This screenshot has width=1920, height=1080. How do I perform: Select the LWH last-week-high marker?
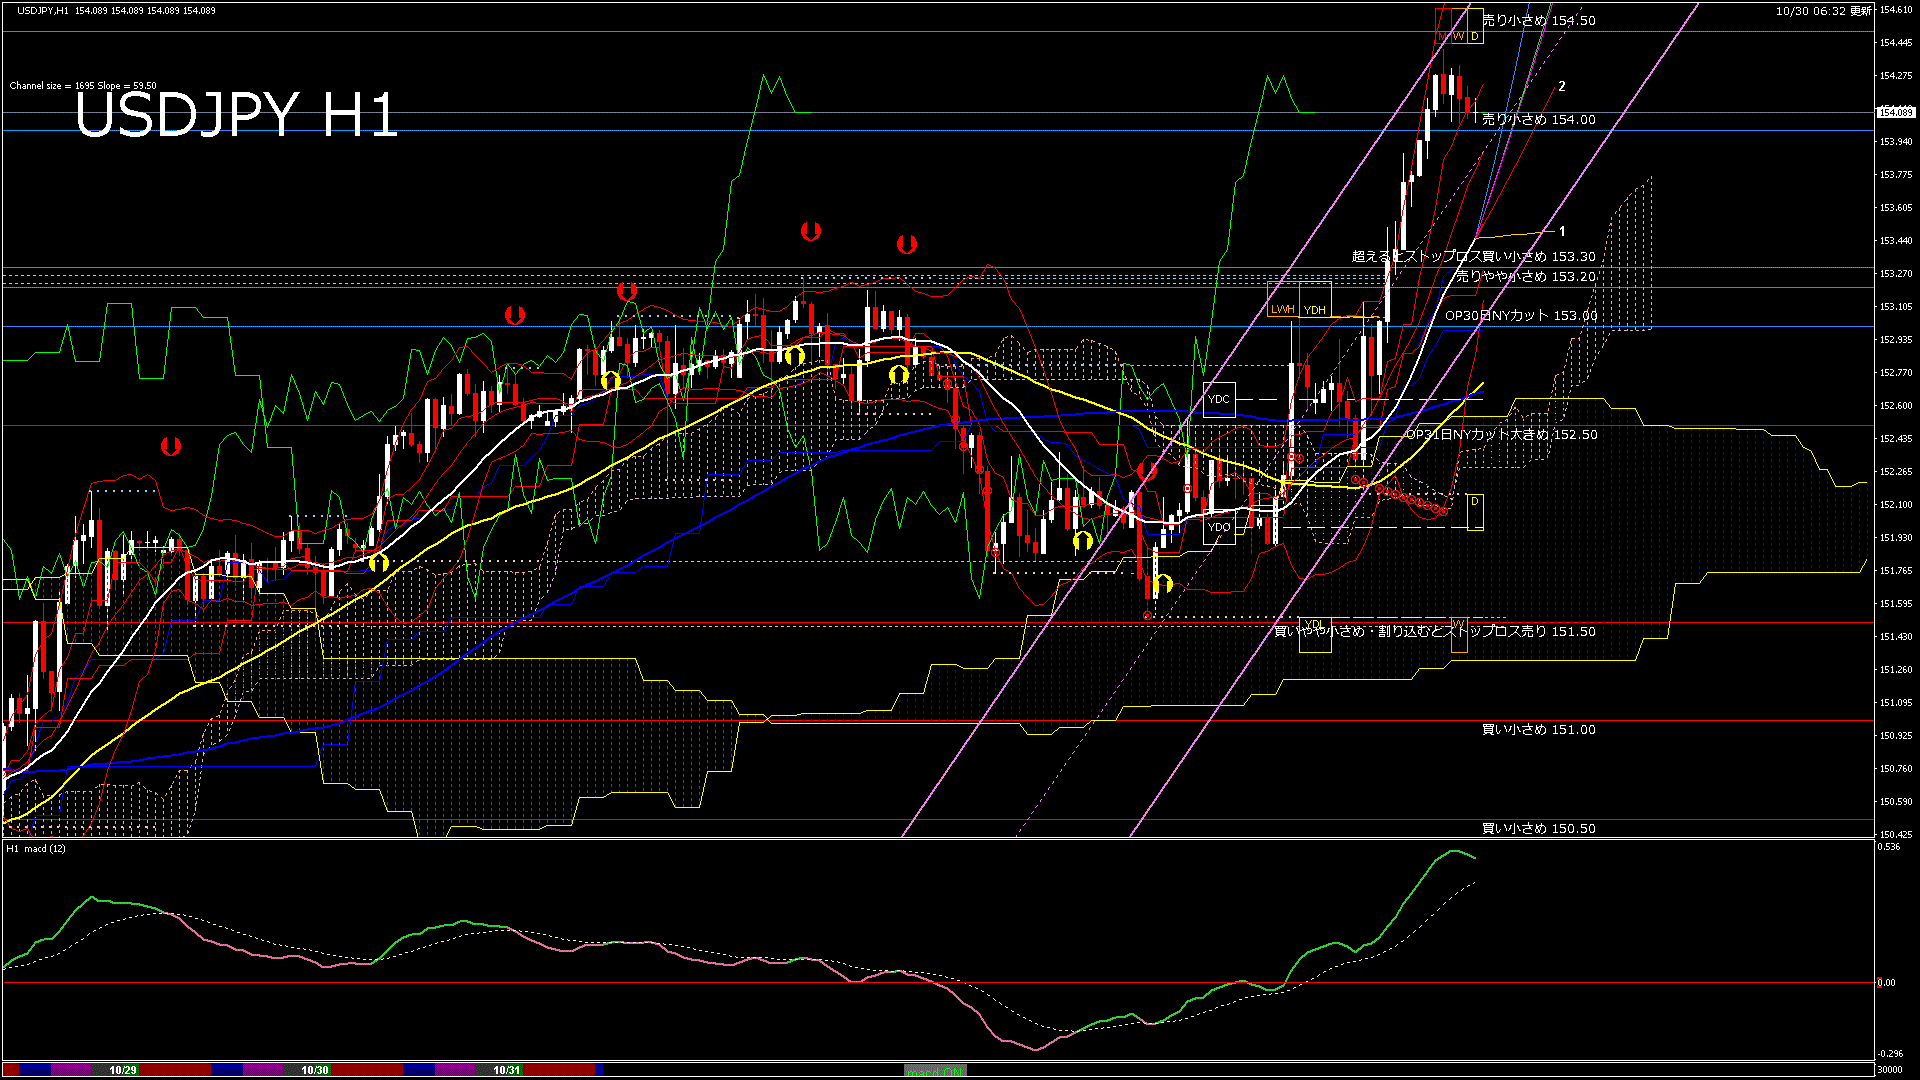tap(1282, 310)
